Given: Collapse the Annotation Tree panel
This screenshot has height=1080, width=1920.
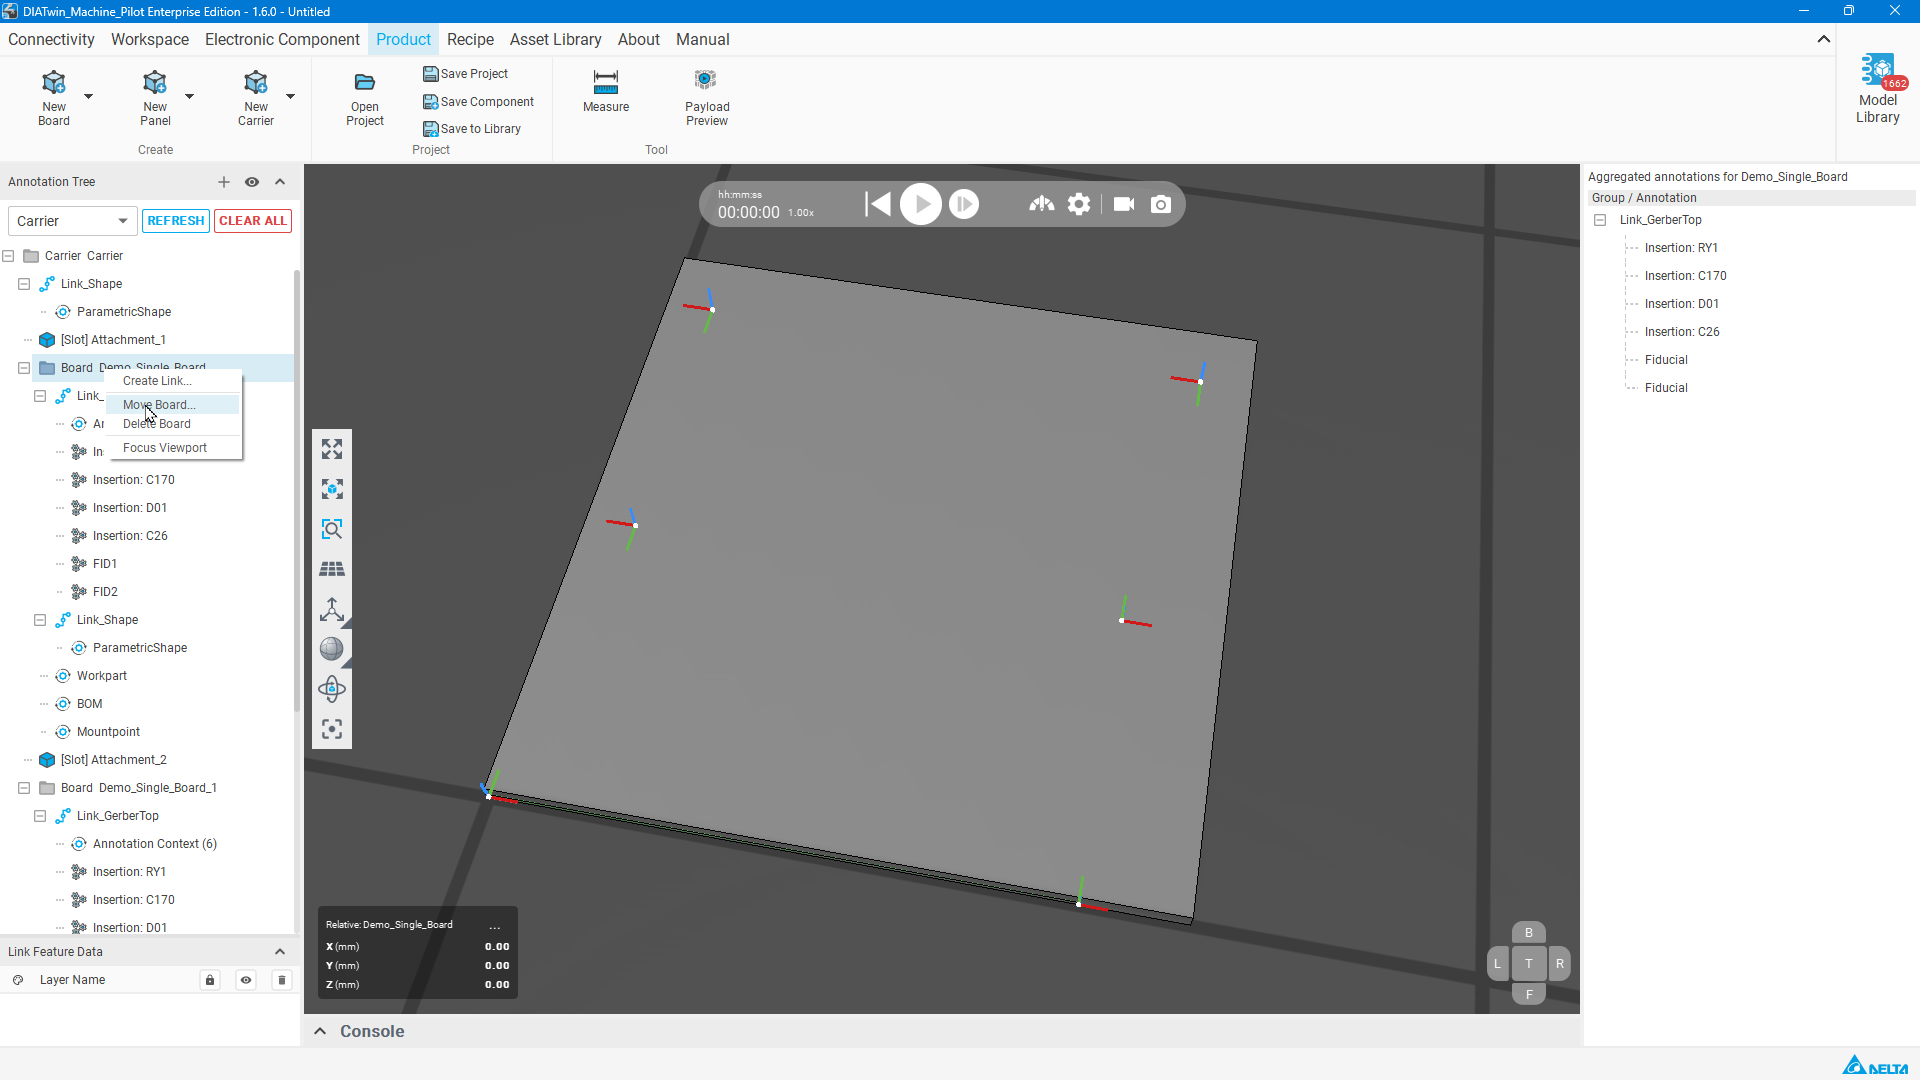Looking at the screenshot, I should [280, 182].
